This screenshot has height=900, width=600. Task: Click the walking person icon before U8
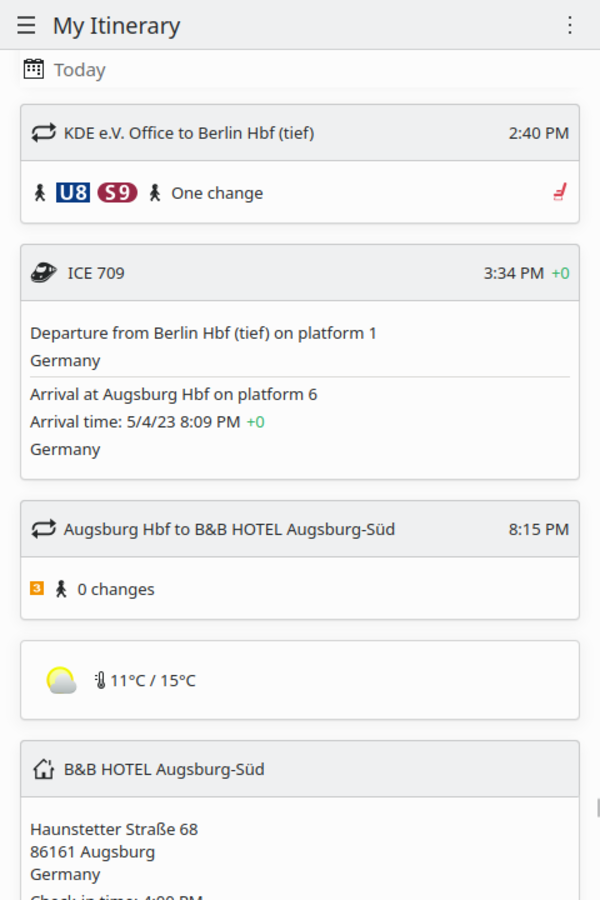pos(40,192)
